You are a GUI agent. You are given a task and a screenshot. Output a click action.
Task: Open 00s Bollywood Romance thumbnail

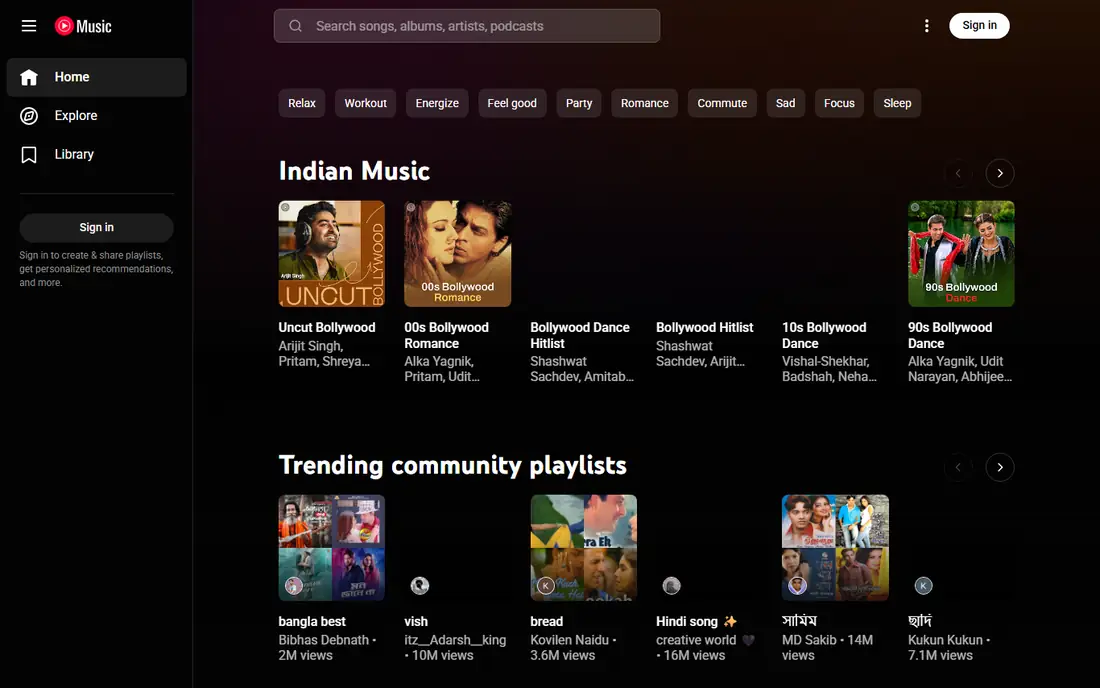[x=457, y=254]
